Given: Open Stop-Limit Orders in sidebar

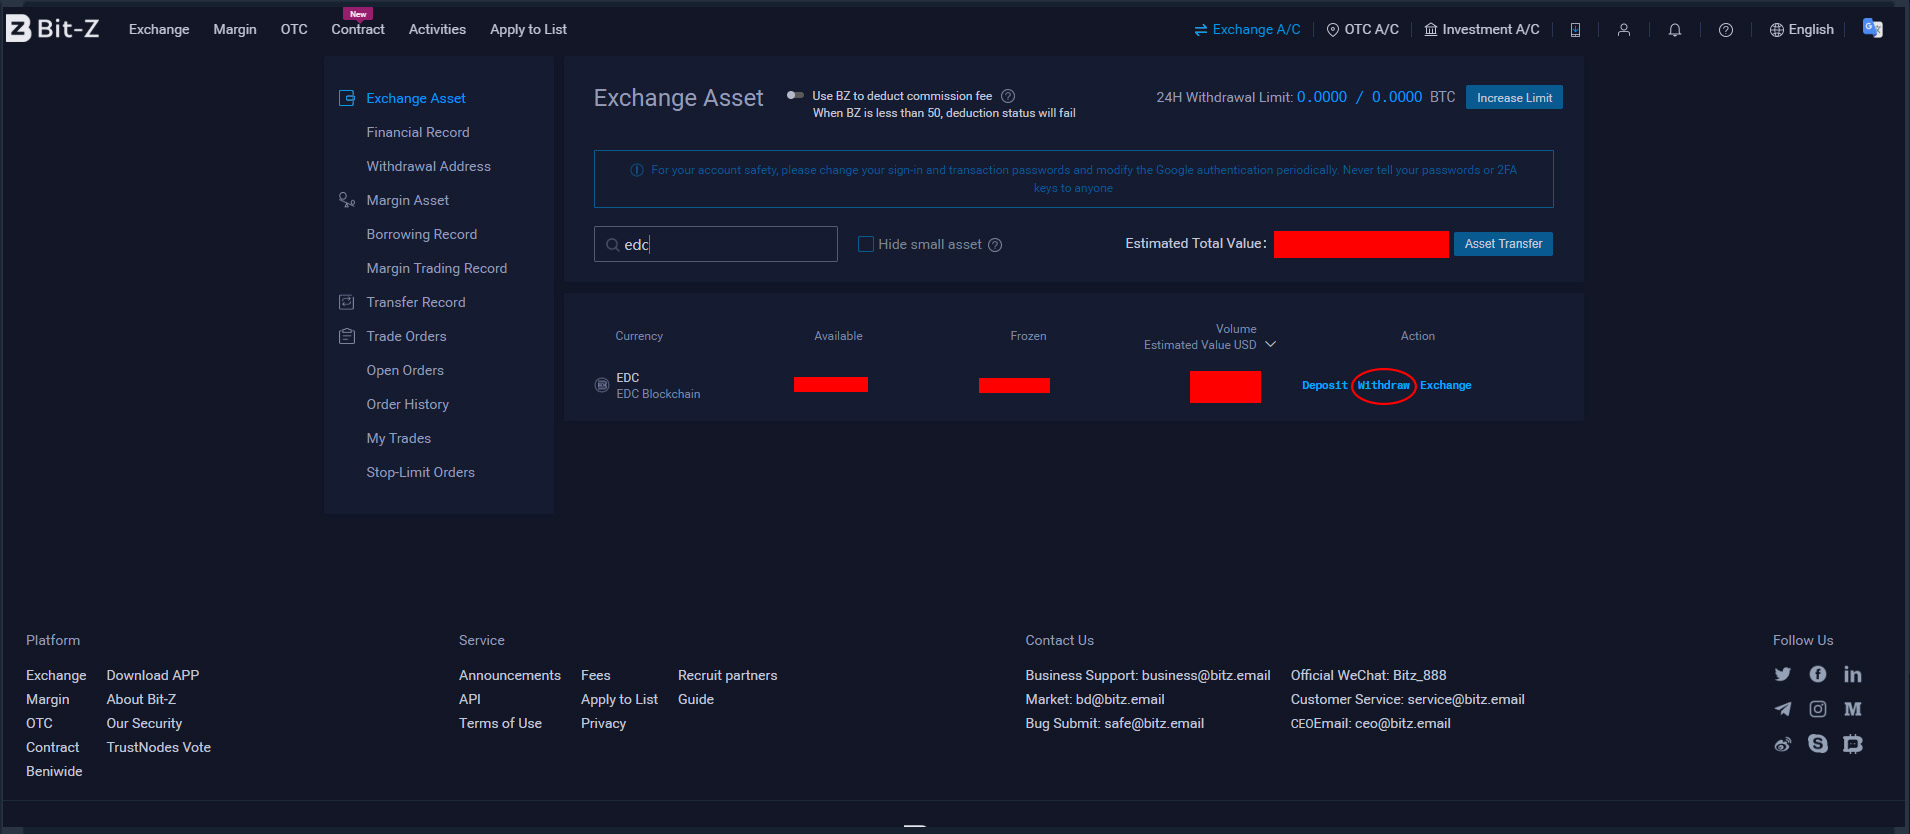Looking at the screenshot, I should pos(421,472).
